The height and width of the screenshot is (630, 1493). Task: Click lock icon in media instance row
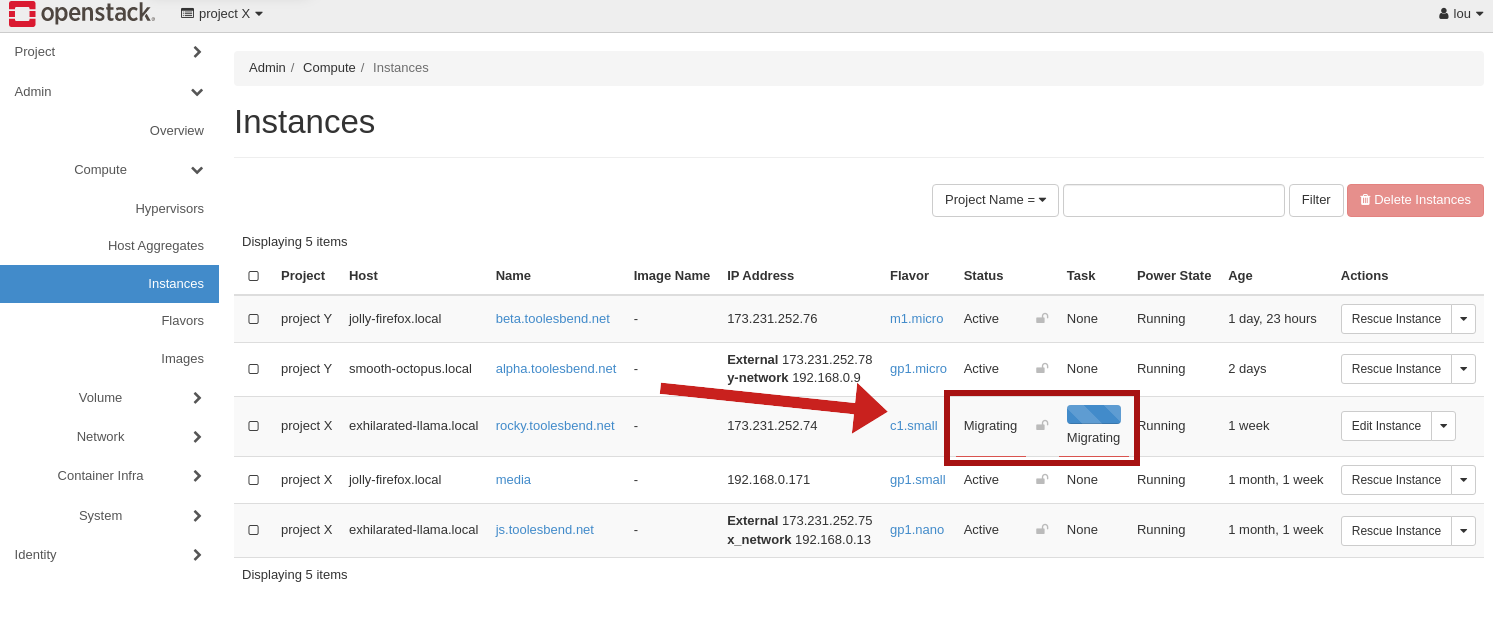(x=1042, y=480)
